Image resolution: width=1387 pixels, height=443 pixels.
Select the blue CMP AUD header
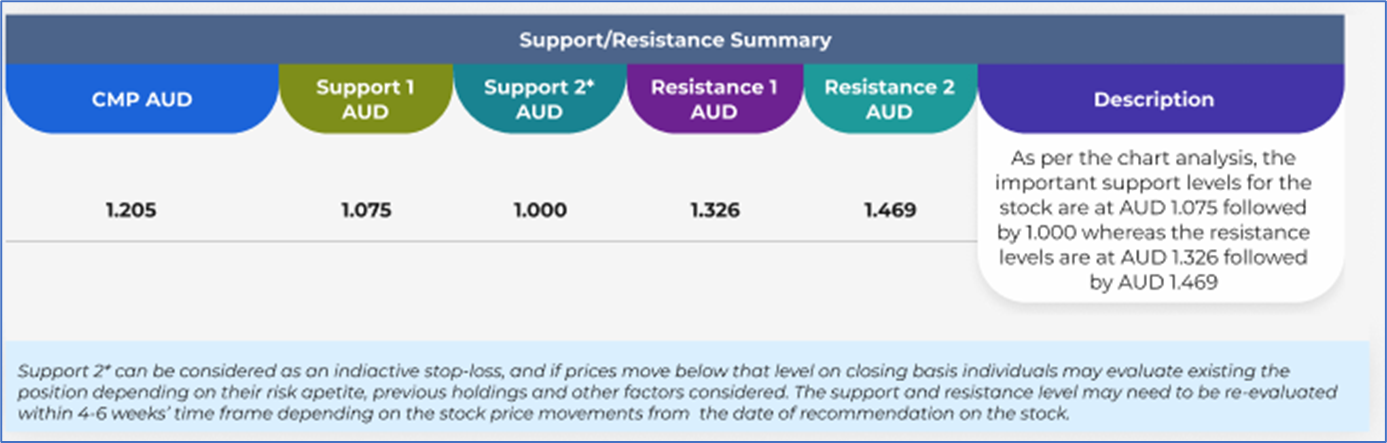pos(141,99)
